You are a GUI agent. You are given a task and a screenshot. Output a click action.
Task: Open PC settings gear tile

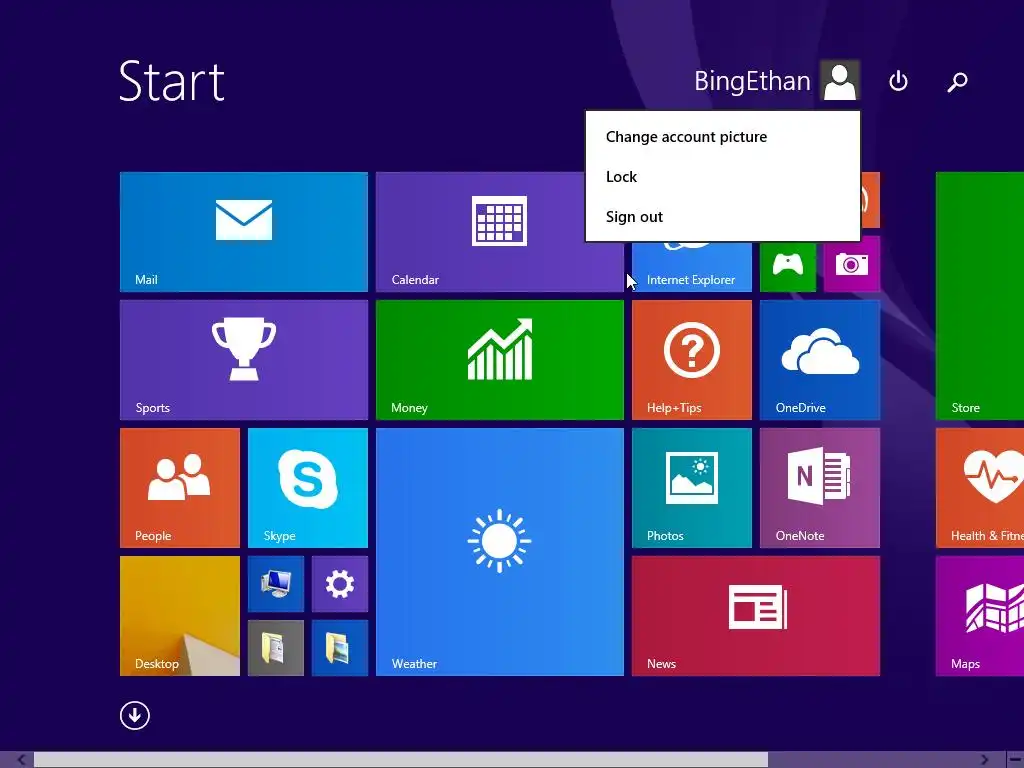tap(340, 584)
